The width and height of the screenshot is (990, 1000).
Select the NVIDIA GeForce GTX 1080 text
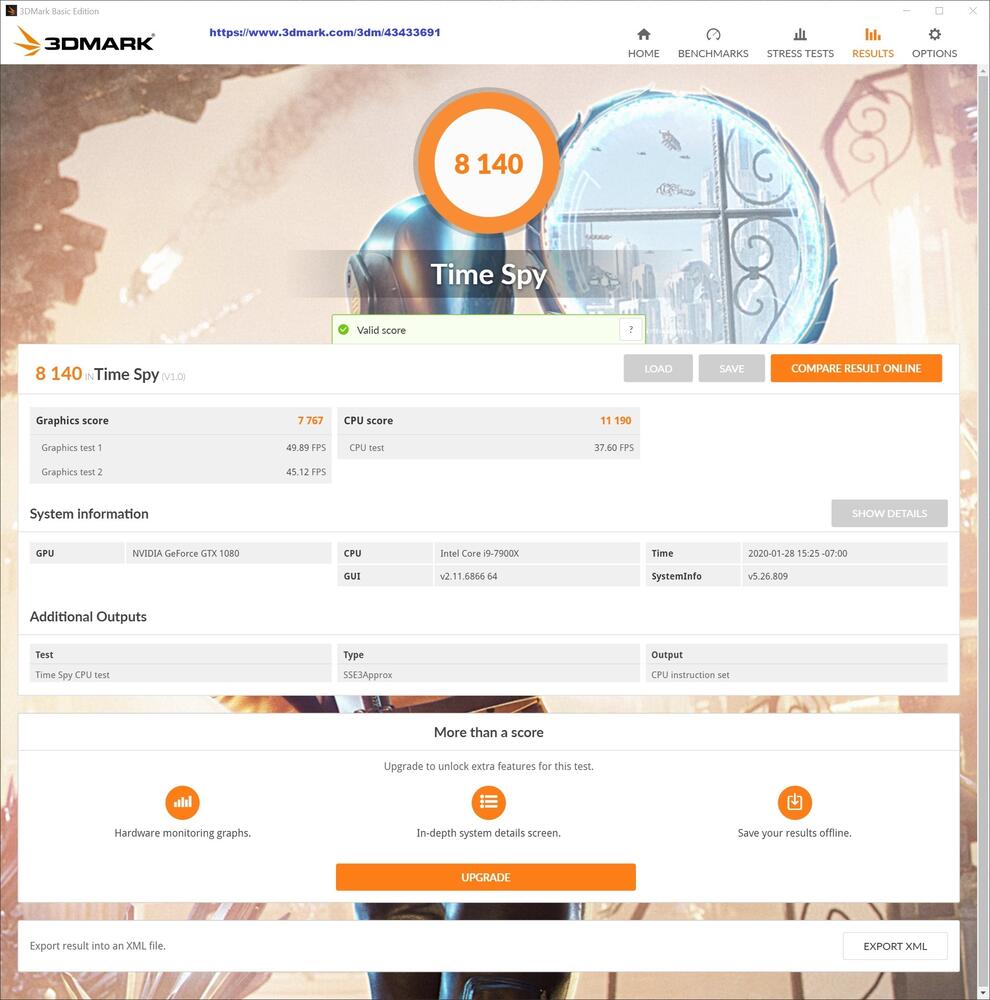(186, 554)
